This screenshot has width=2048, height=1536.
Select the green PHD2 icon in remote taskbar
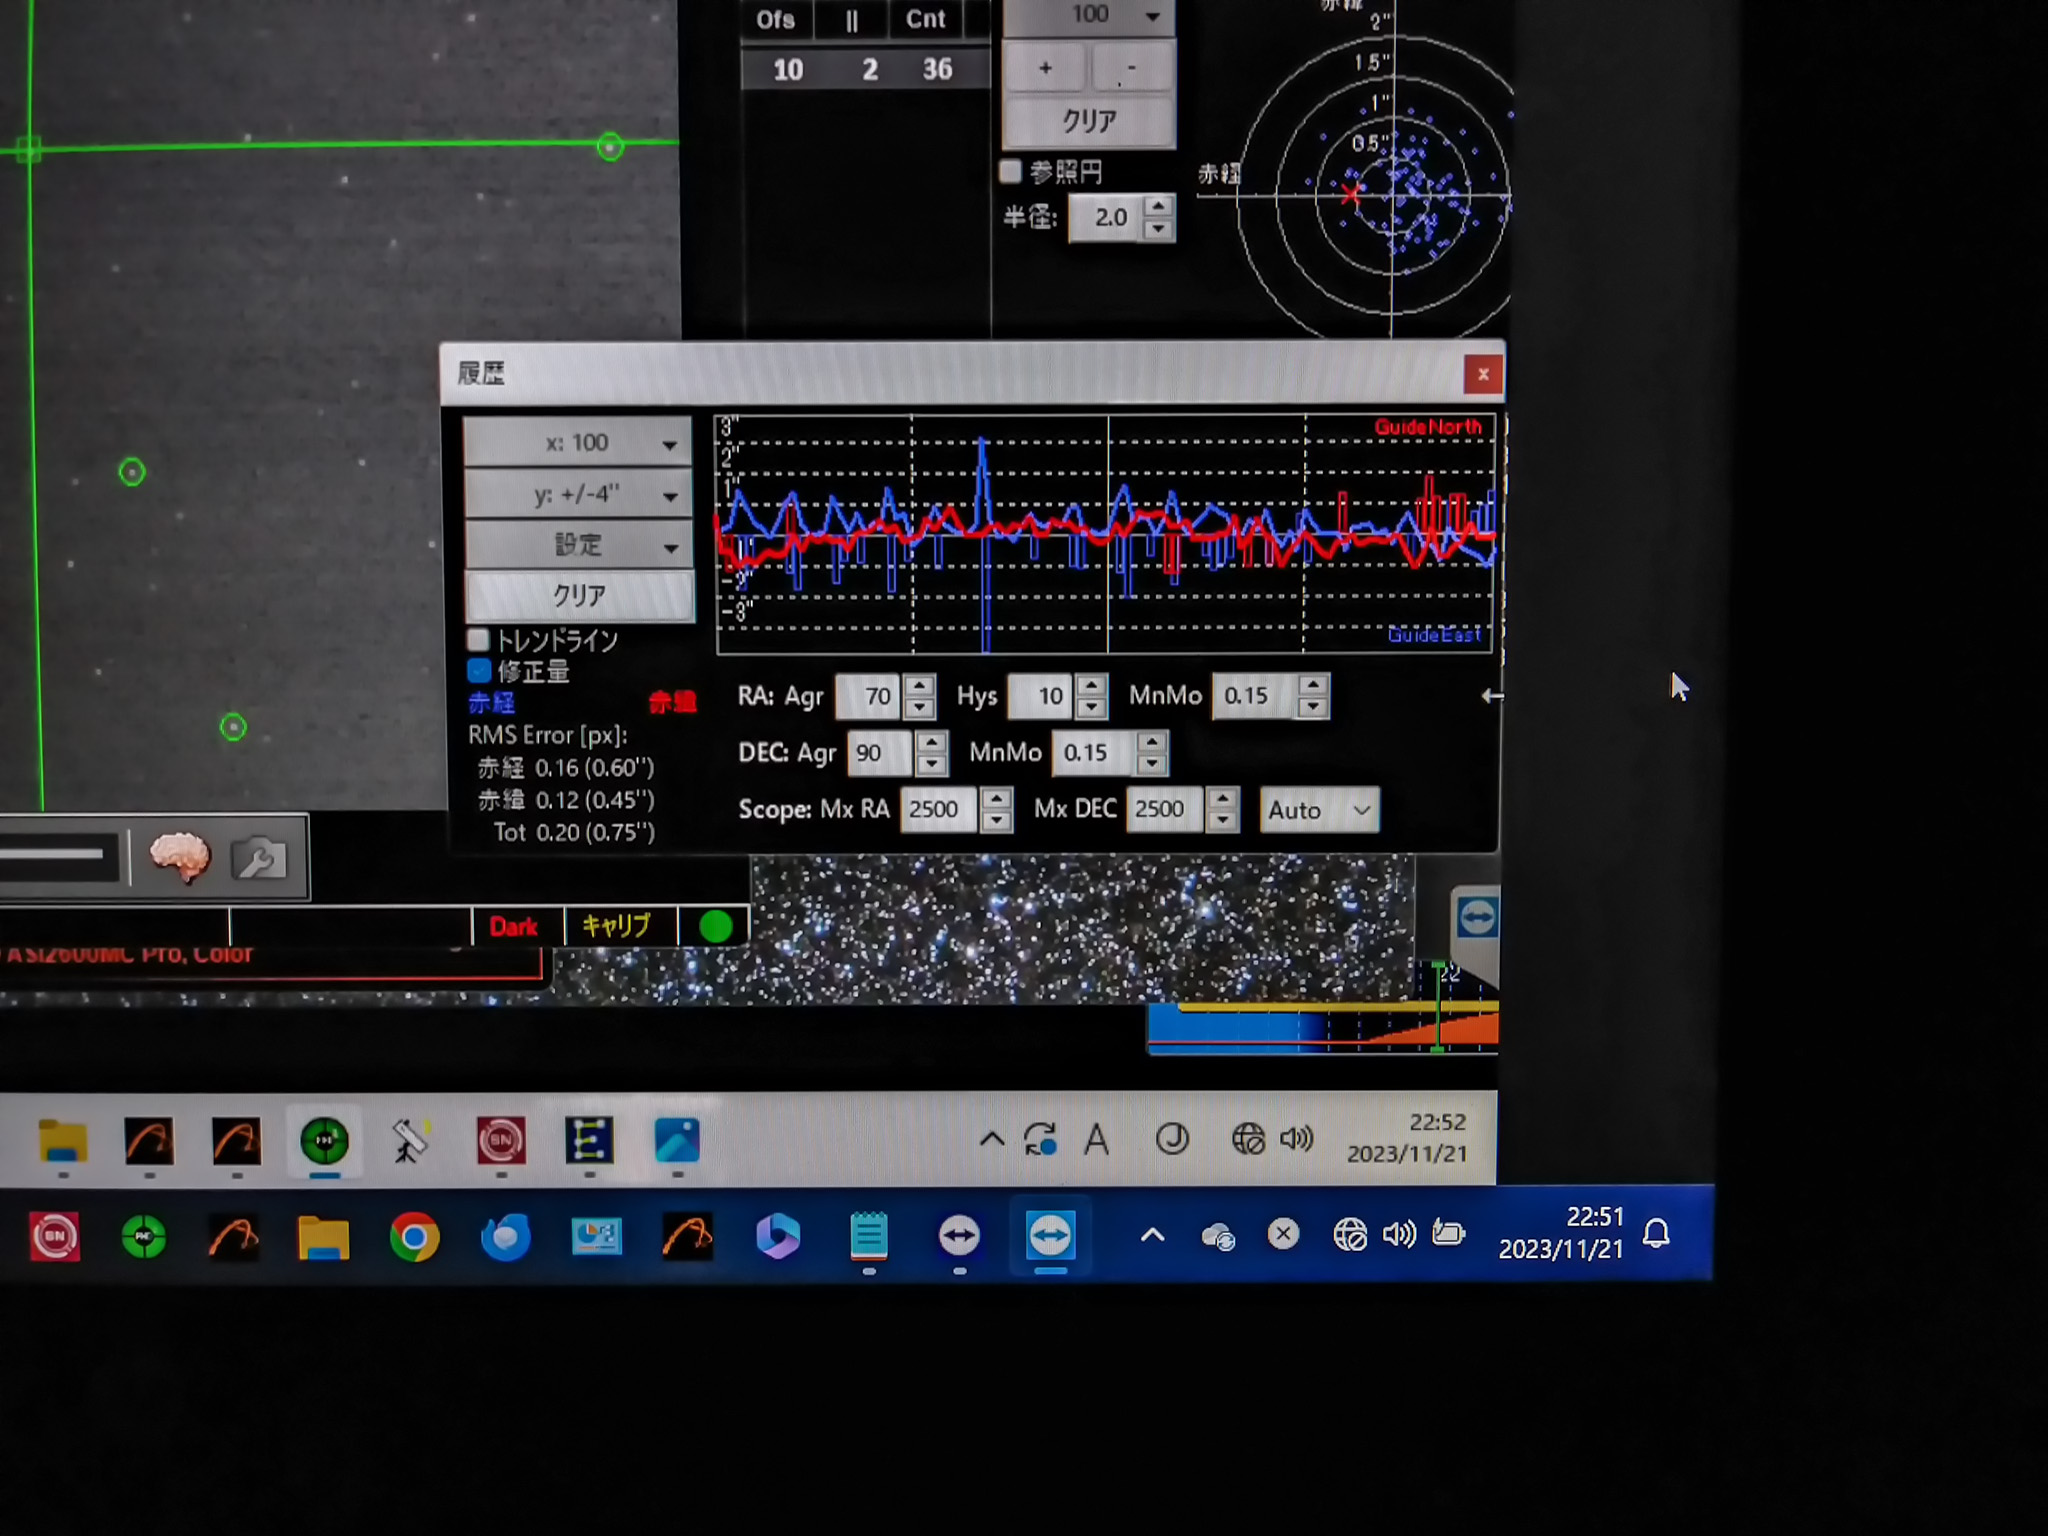(x=324, y=1141)
